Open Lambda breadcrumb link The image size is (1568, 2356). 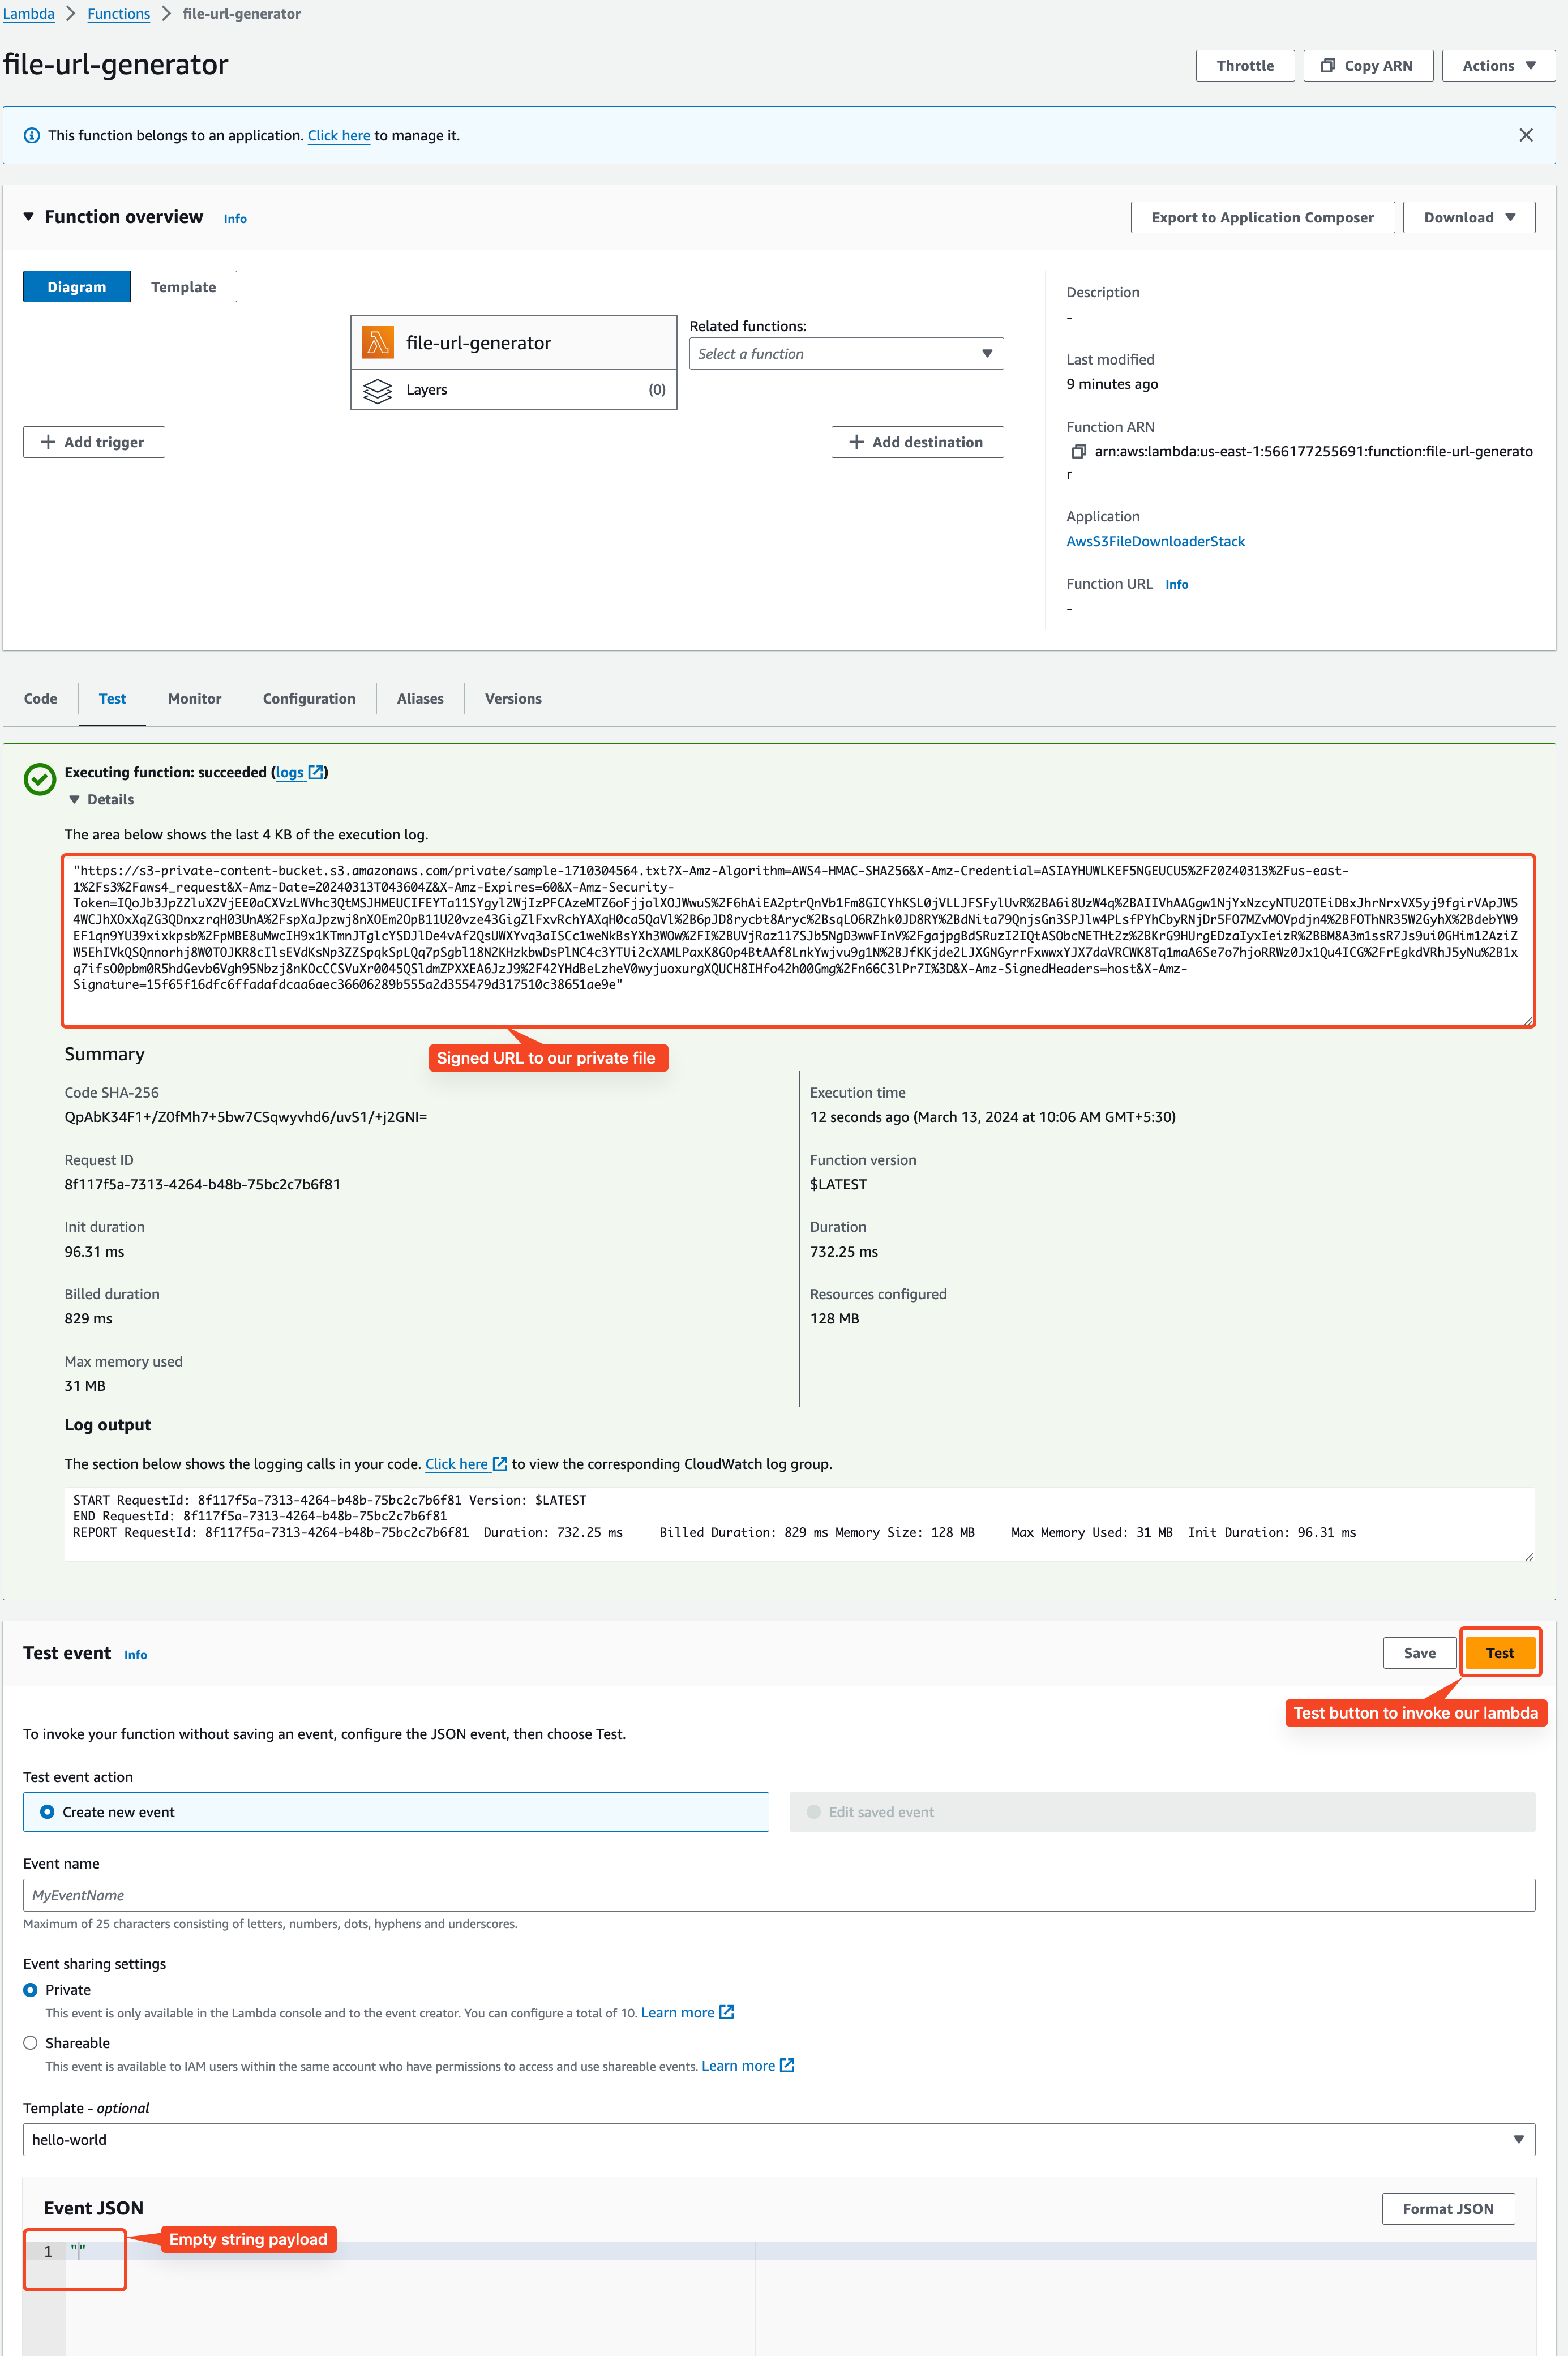pos(28,14)
